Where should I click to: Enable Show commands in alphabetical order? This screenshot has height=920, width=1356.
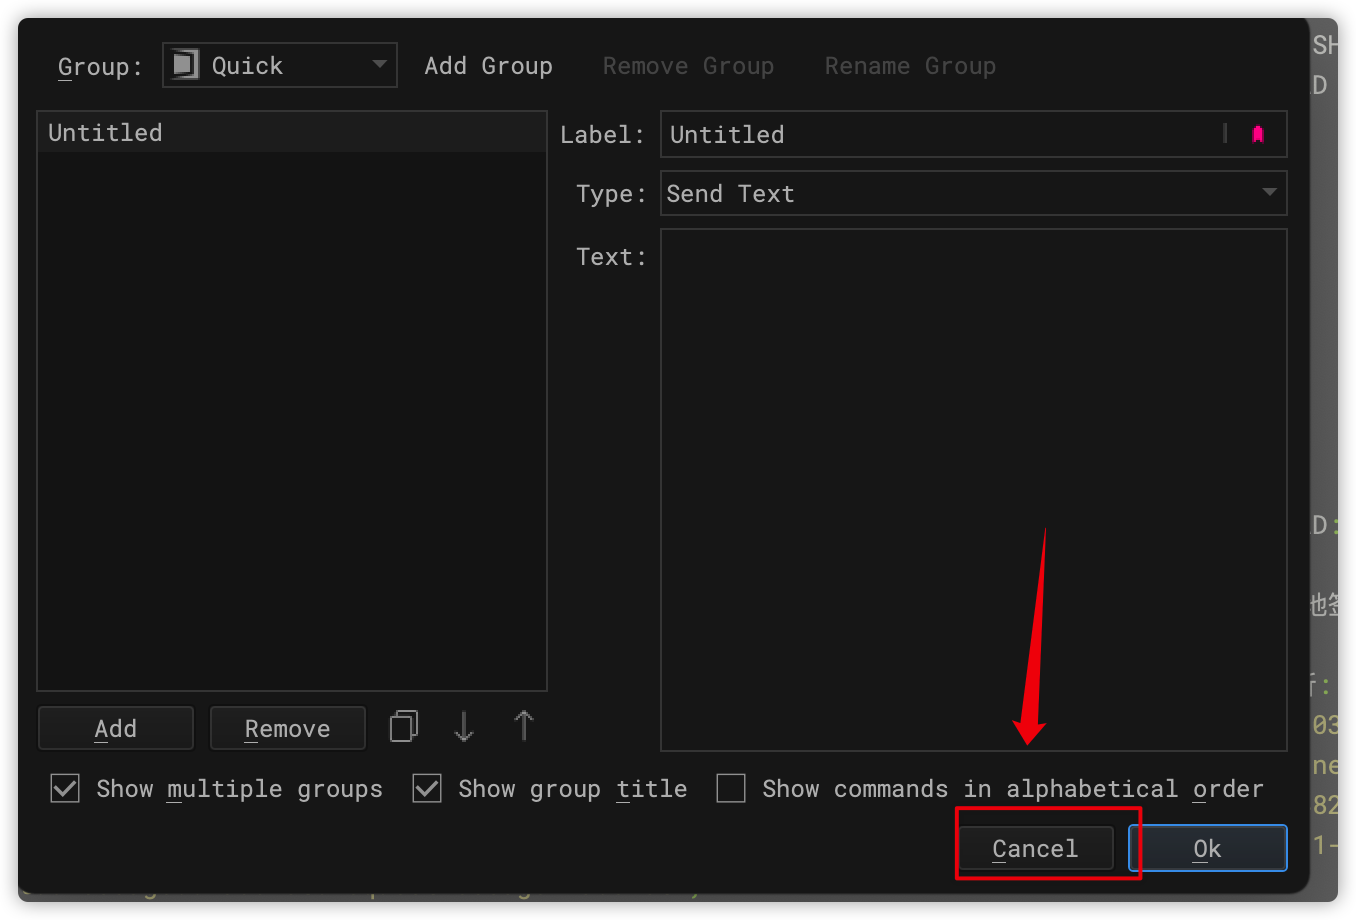(731, 788)
